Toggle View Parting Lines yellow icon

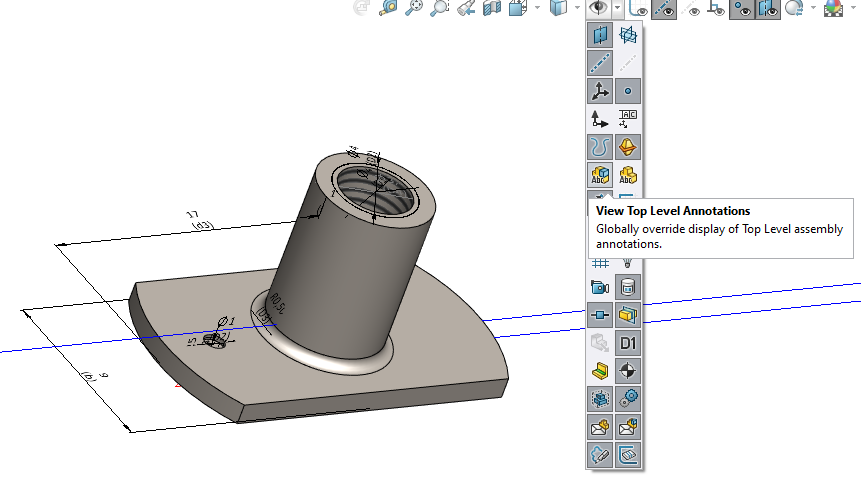pos(628,147)
